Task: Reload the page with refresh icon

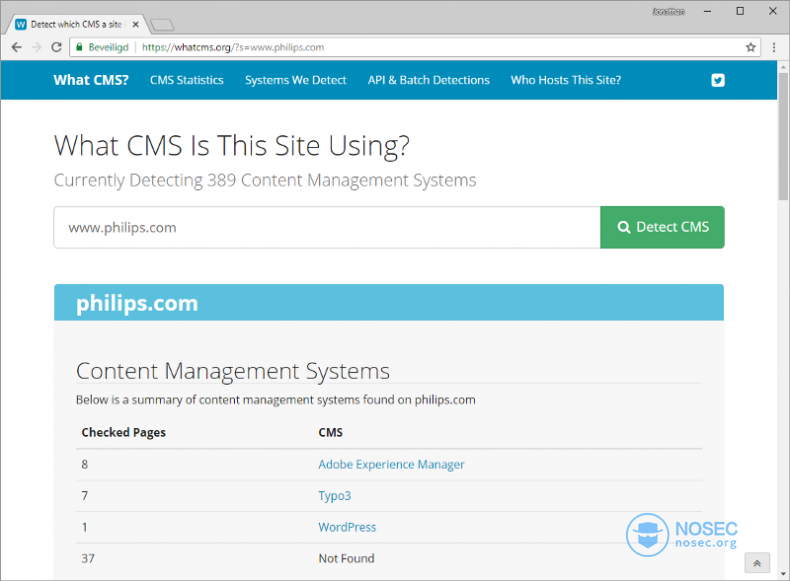Action: (56, 47)
